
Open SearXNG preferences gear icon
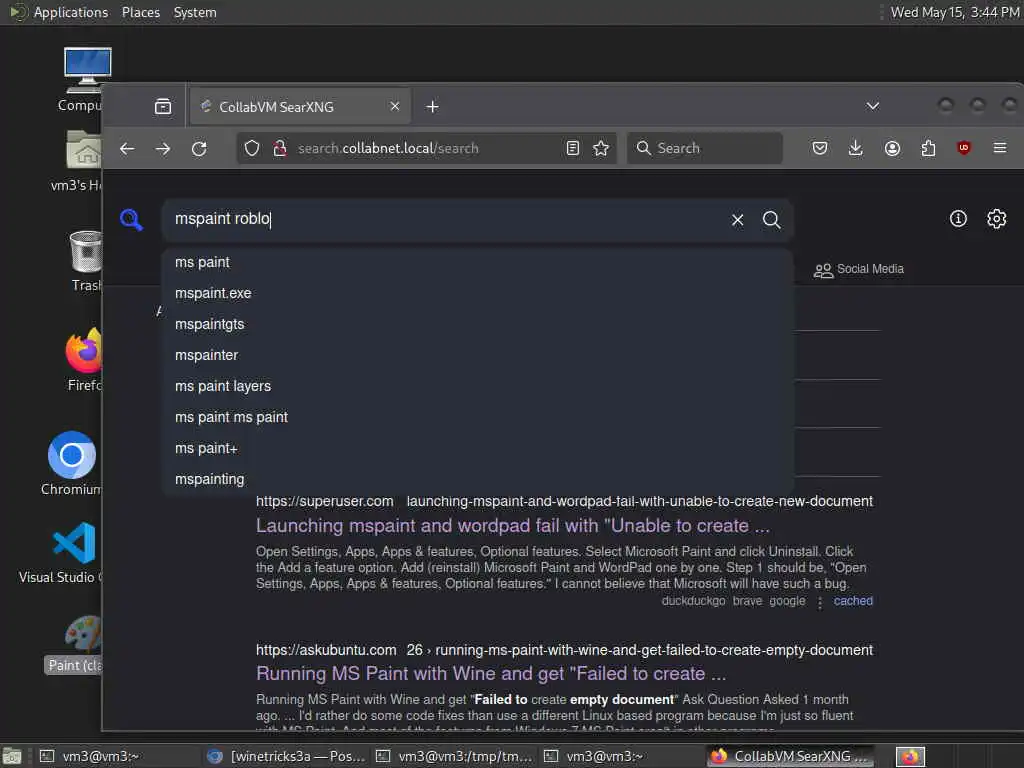pos(997,219)
